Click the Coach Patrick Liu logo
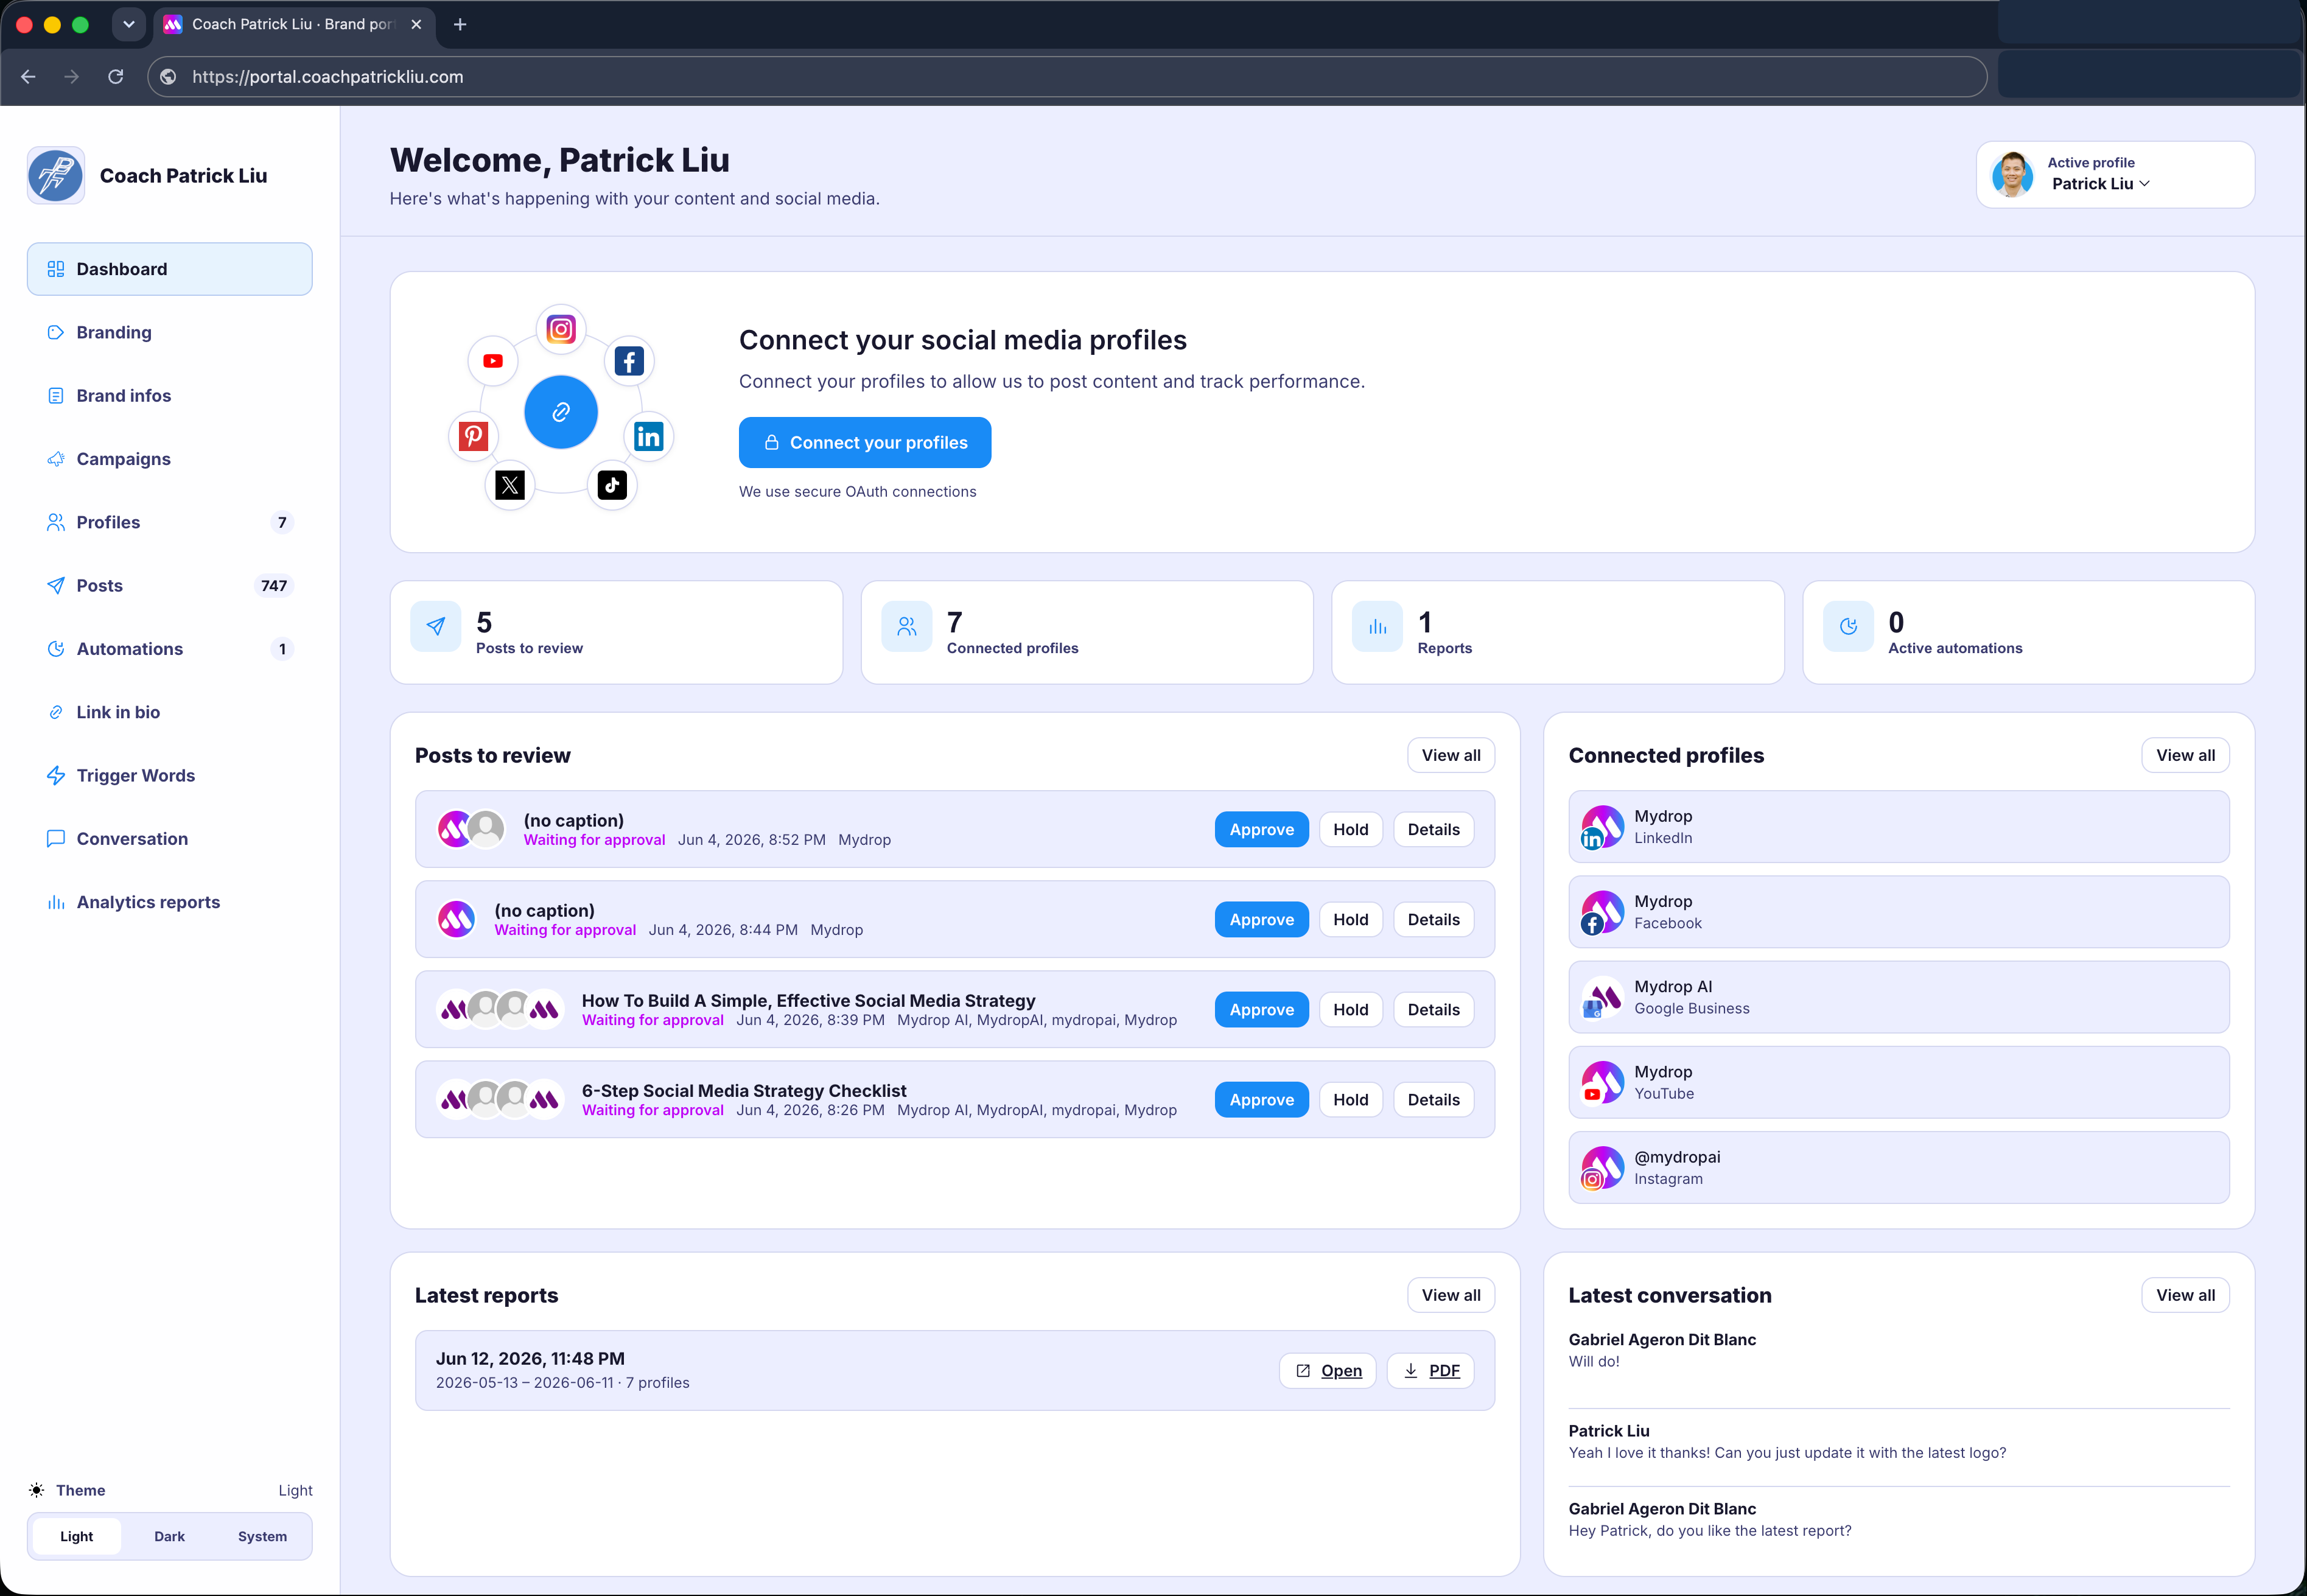Screen dimensions: 2307x1596 tap(56, 176)
